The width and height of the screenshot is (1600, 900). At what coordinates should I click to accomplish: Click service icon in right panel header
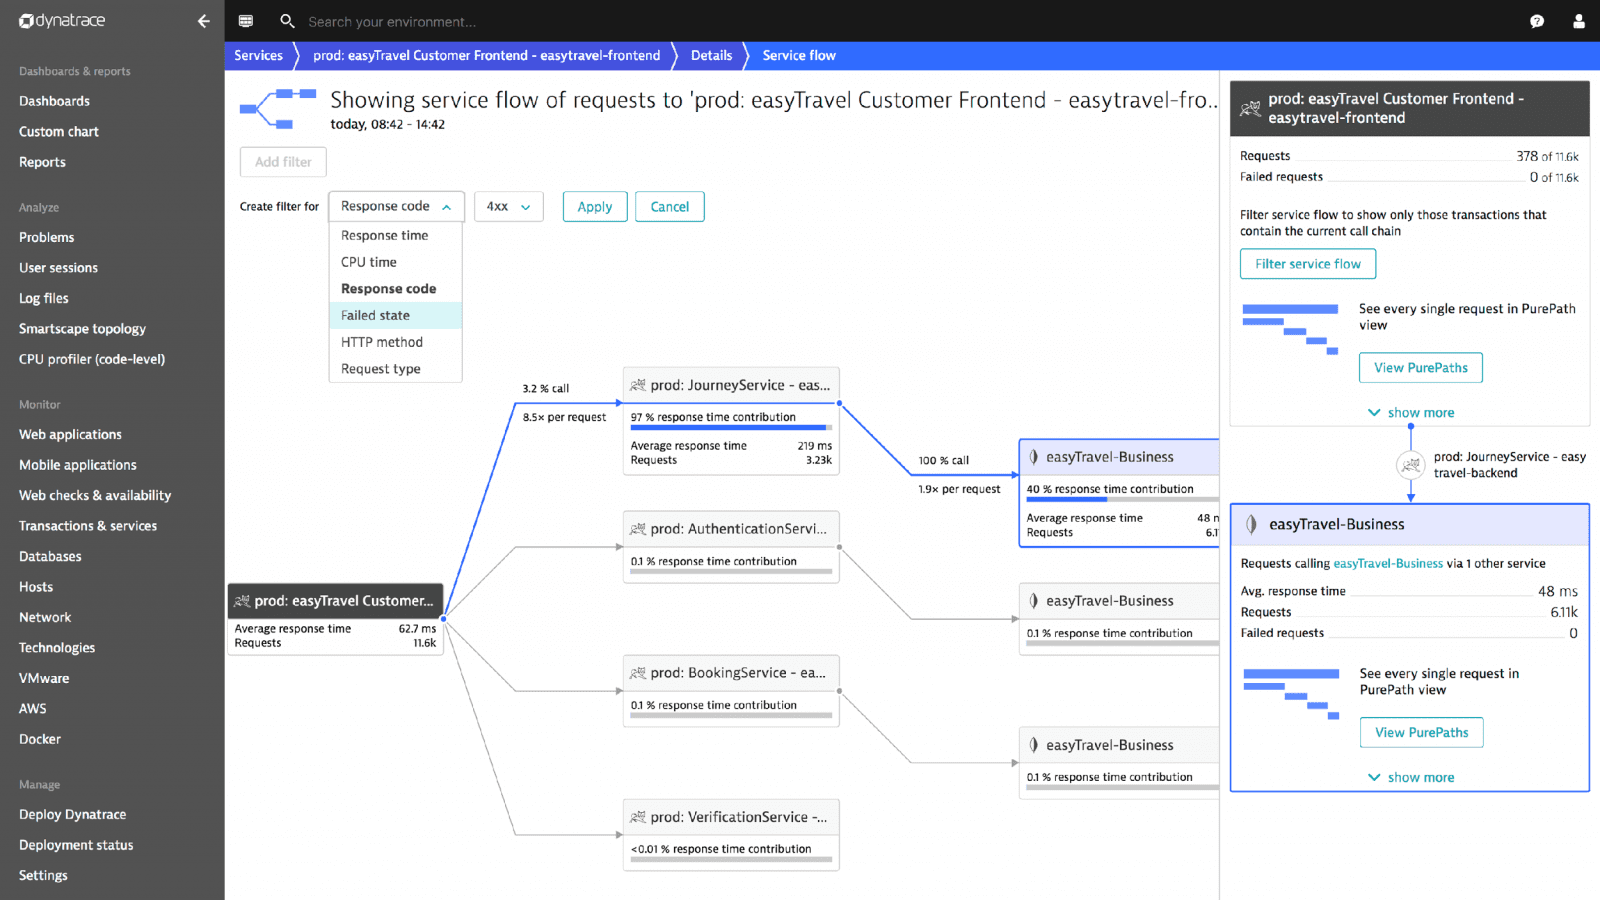pos(1250,108)
